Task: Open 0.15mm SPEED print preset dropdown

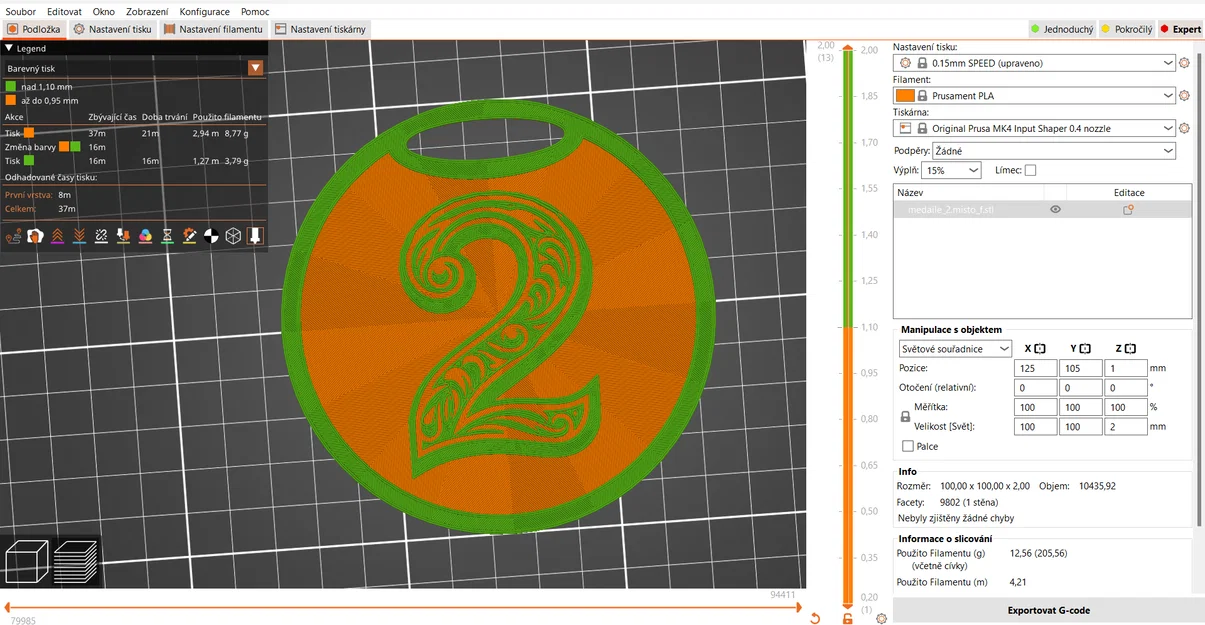Action: pyautogui.click(x=1036, y=63)
